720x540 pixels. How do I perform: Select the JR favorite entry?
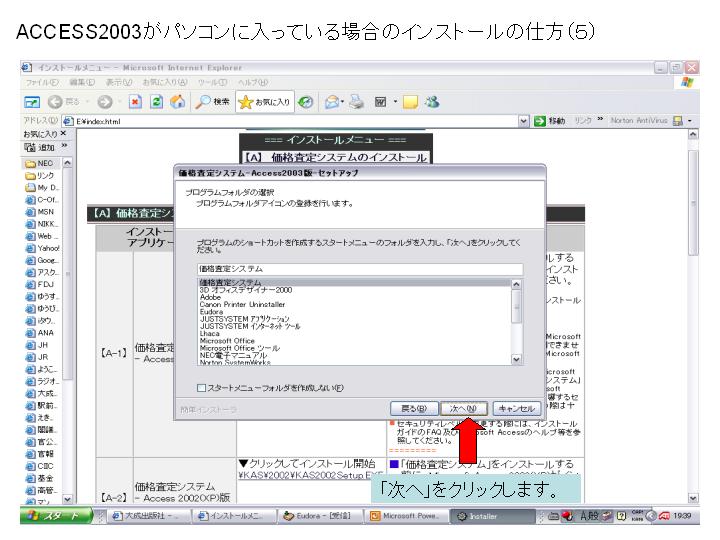(37, 357)
